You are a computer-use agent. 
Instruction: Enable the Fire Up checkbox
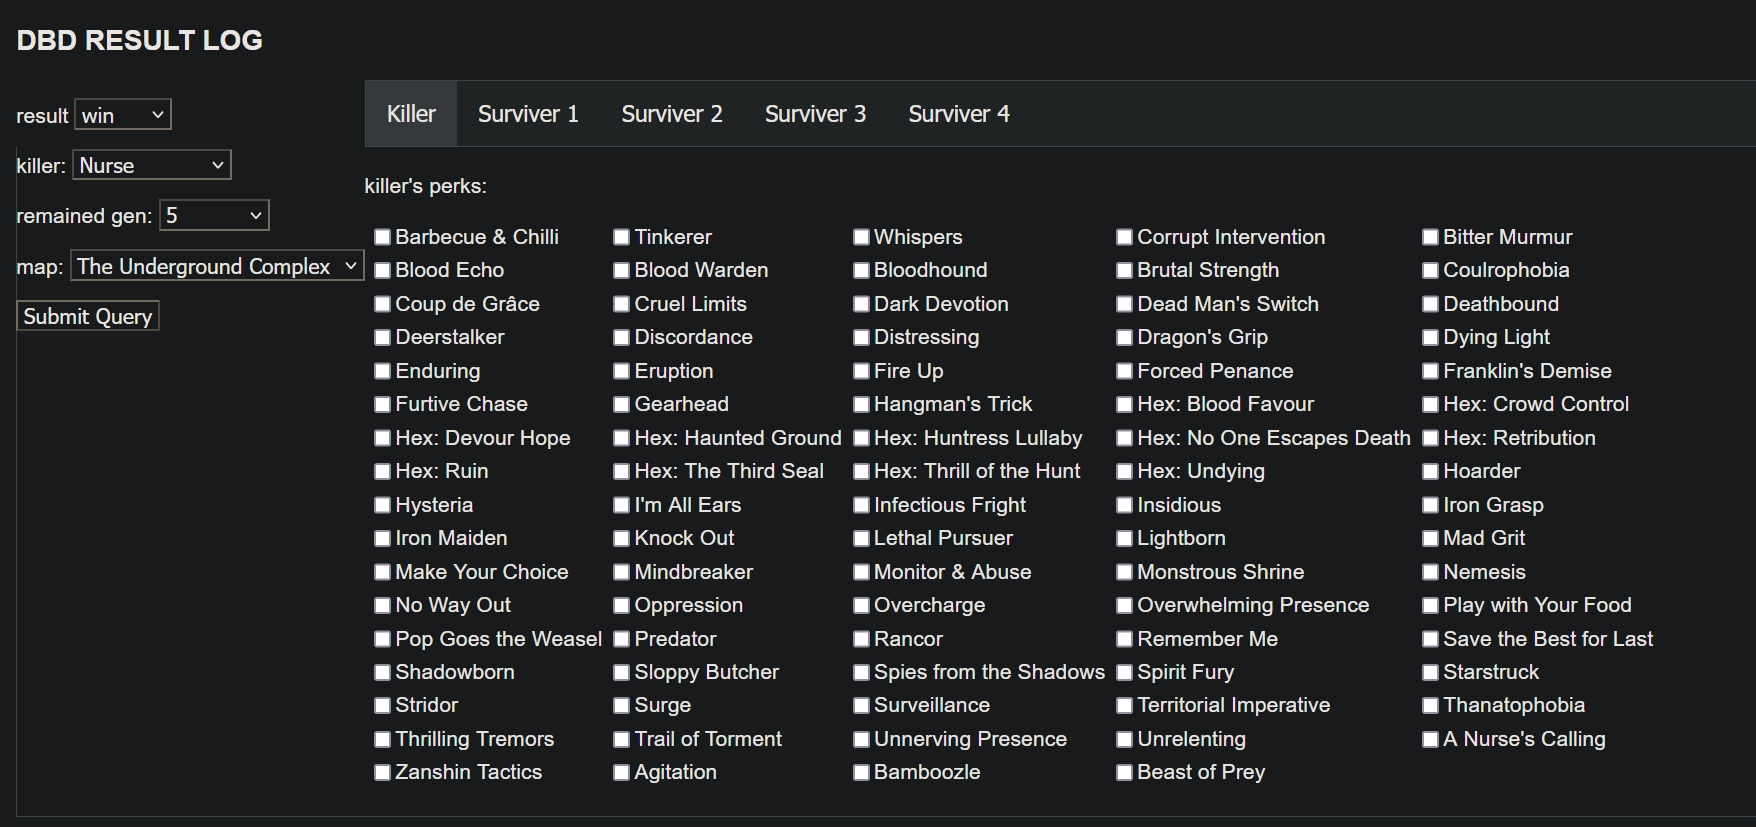pos(861,371)
